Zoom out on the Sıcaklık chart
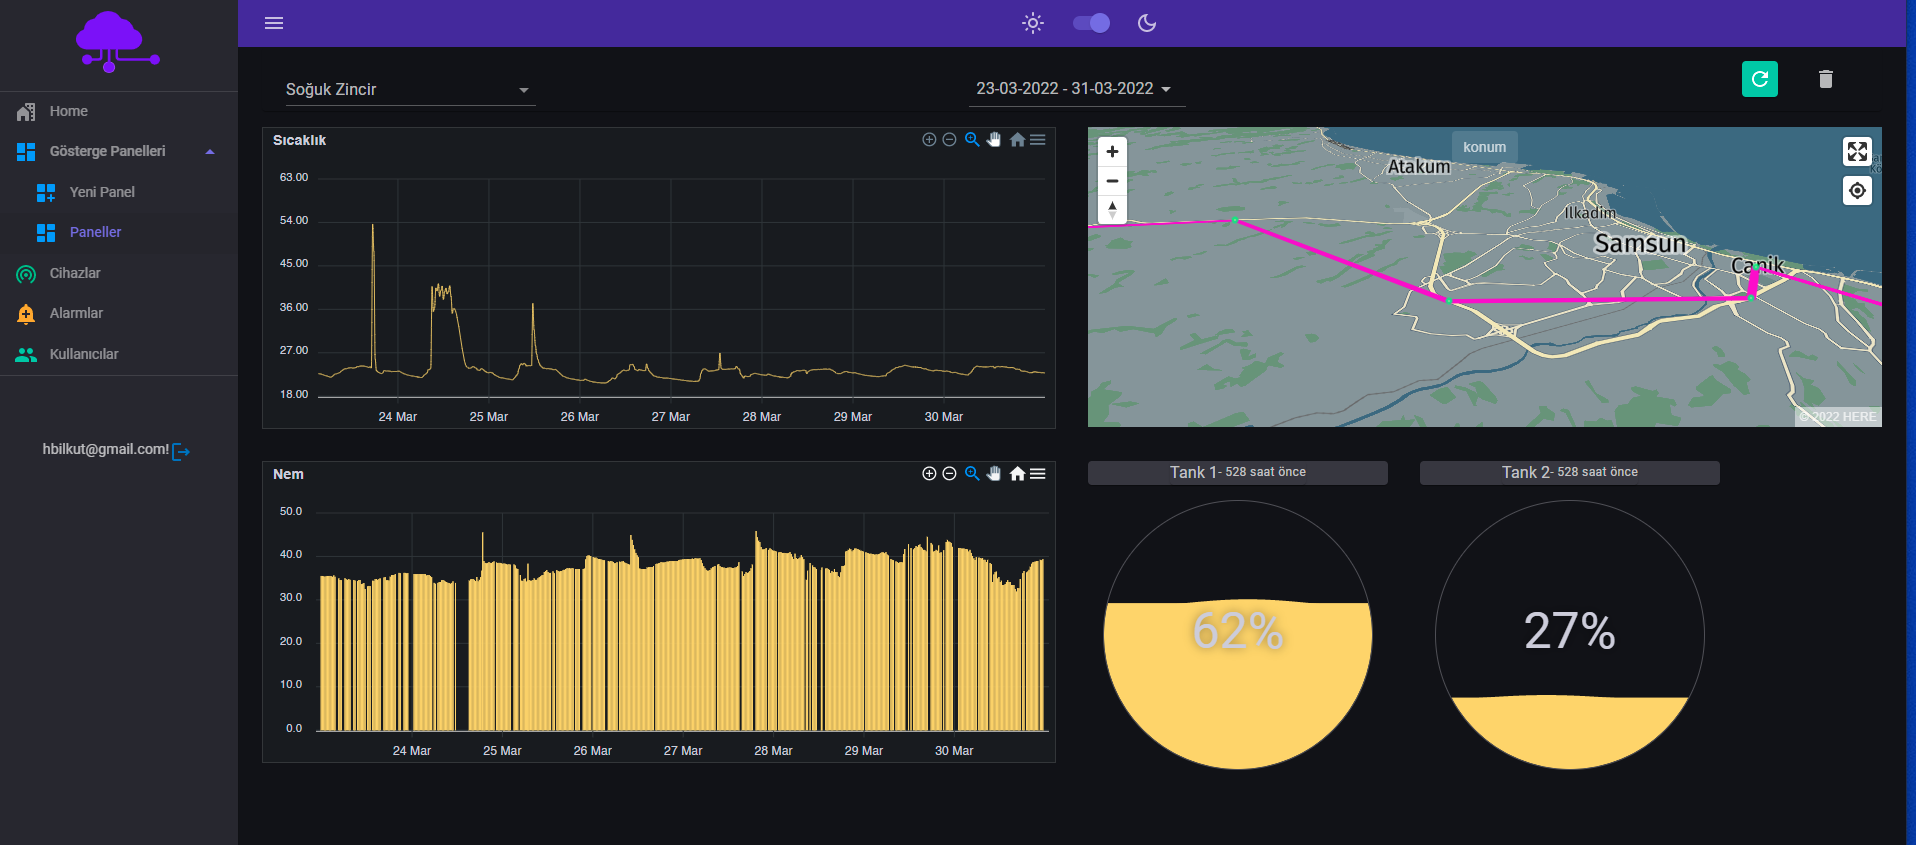1916x845 pixels. [x=950, y=140]
